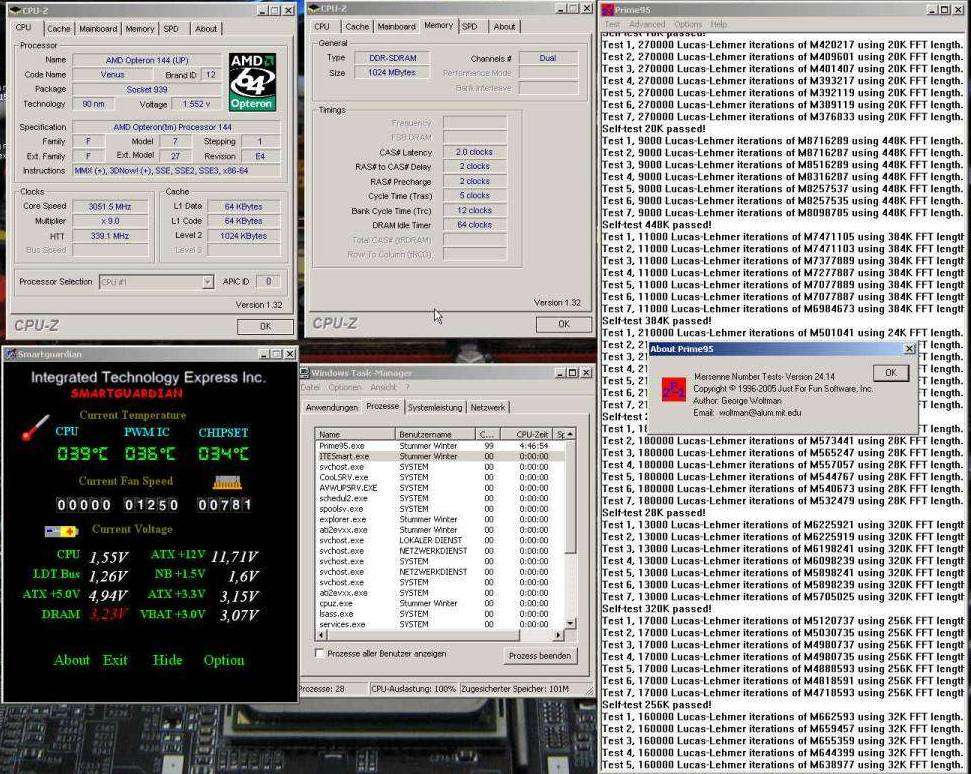Click the left CPU-Z window title icon

[x=15, y=11]
